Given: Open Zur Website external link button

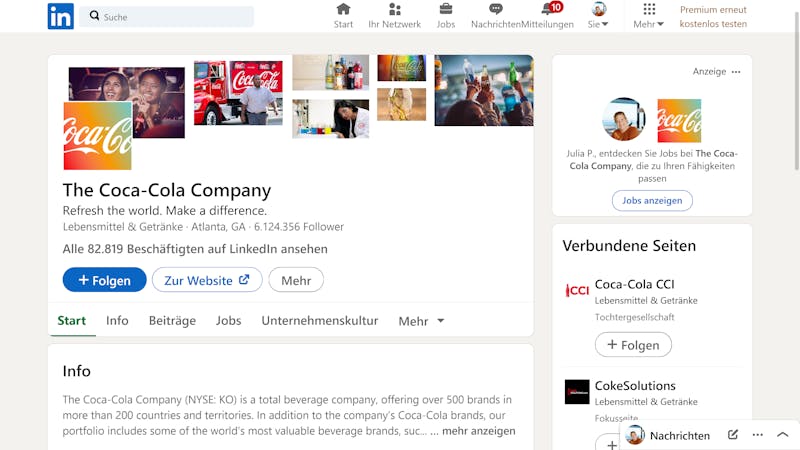Looking at the screenshot, I should coord(207,280).
